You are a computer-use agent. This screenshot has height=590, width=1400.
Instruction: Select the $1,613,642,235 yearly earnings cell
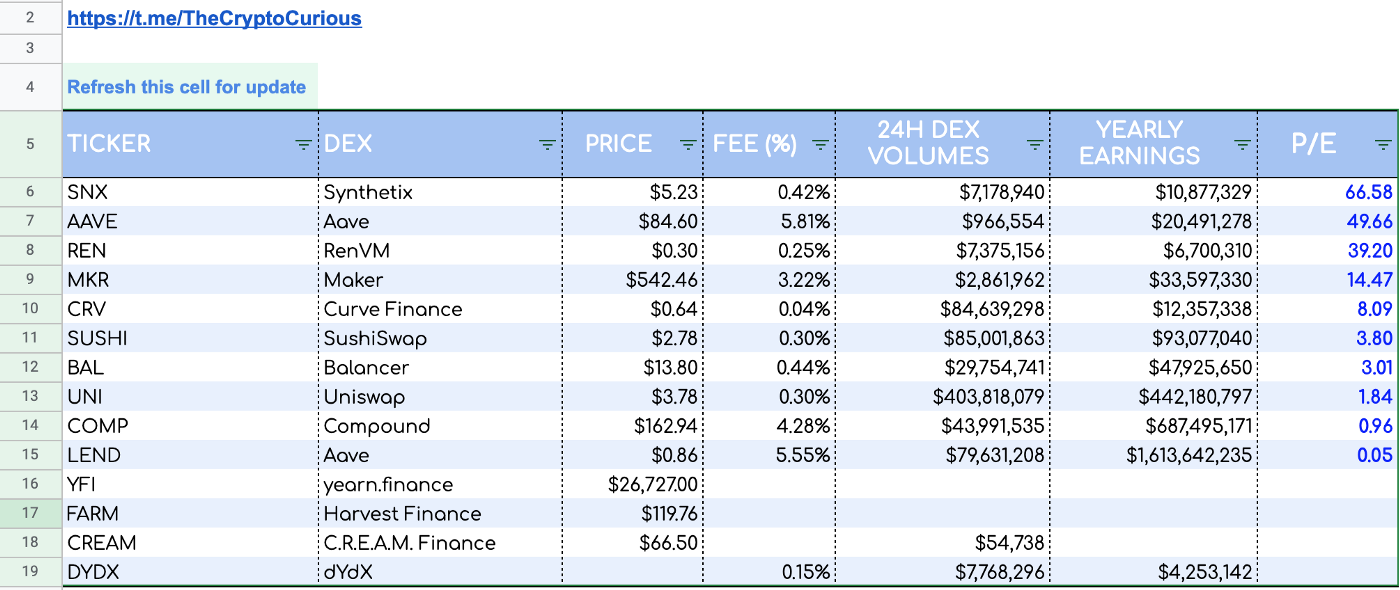coord(1154,455)
